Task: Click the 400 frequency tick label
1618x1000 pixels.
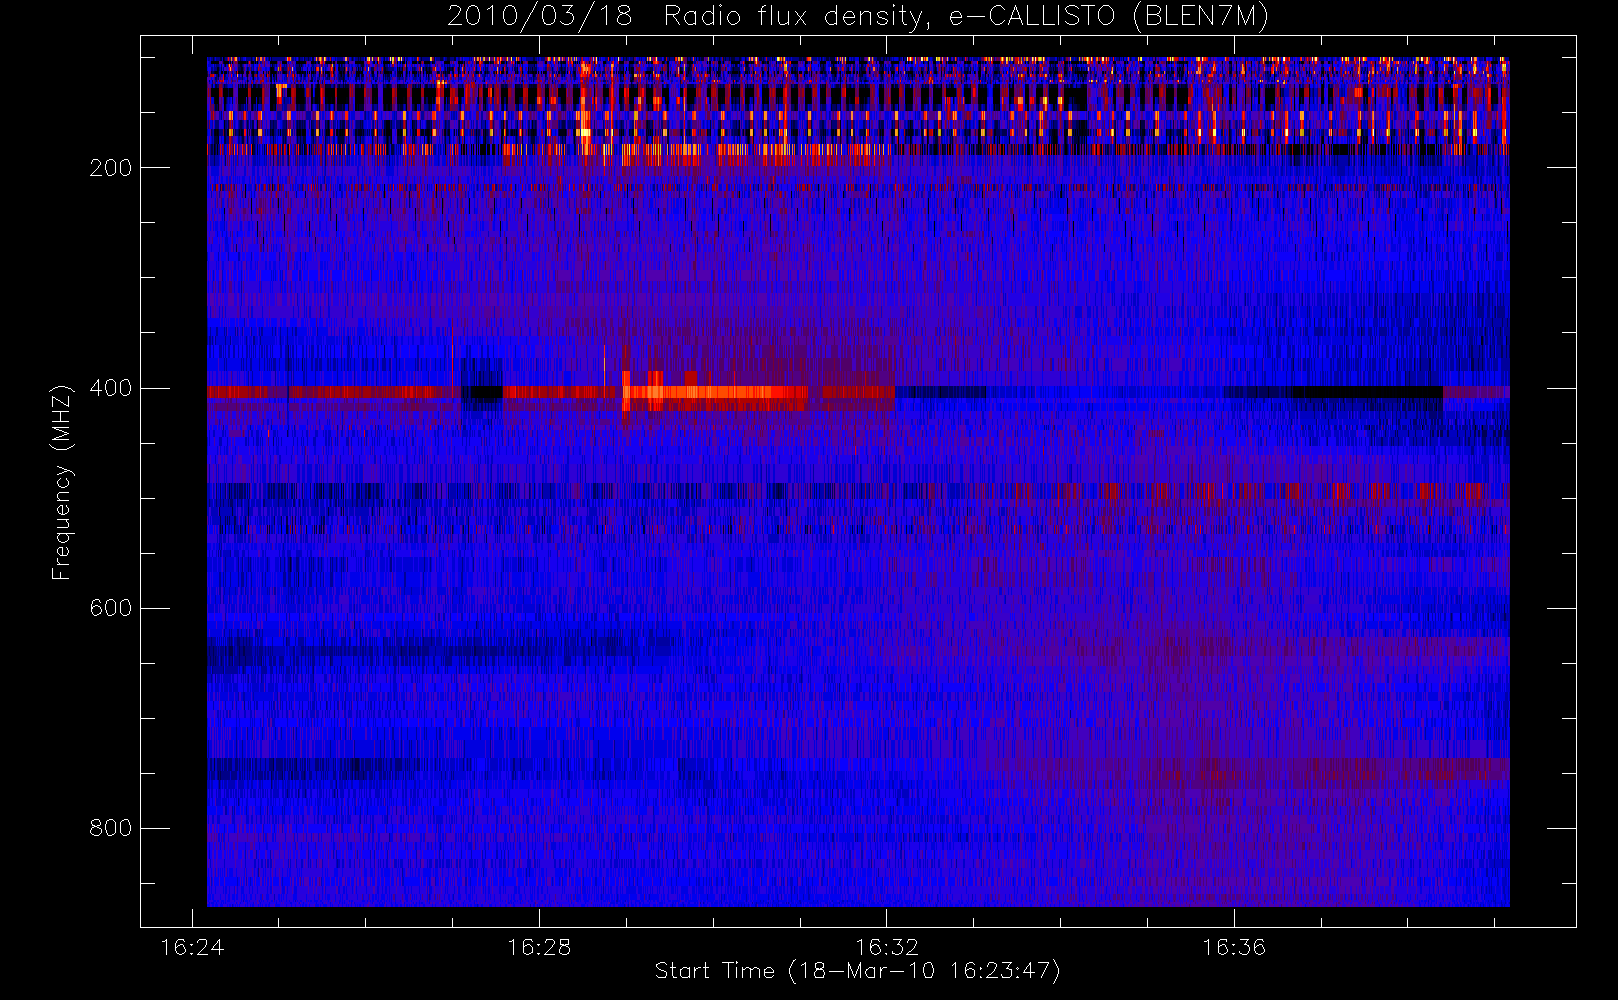Action: (111, 388)
